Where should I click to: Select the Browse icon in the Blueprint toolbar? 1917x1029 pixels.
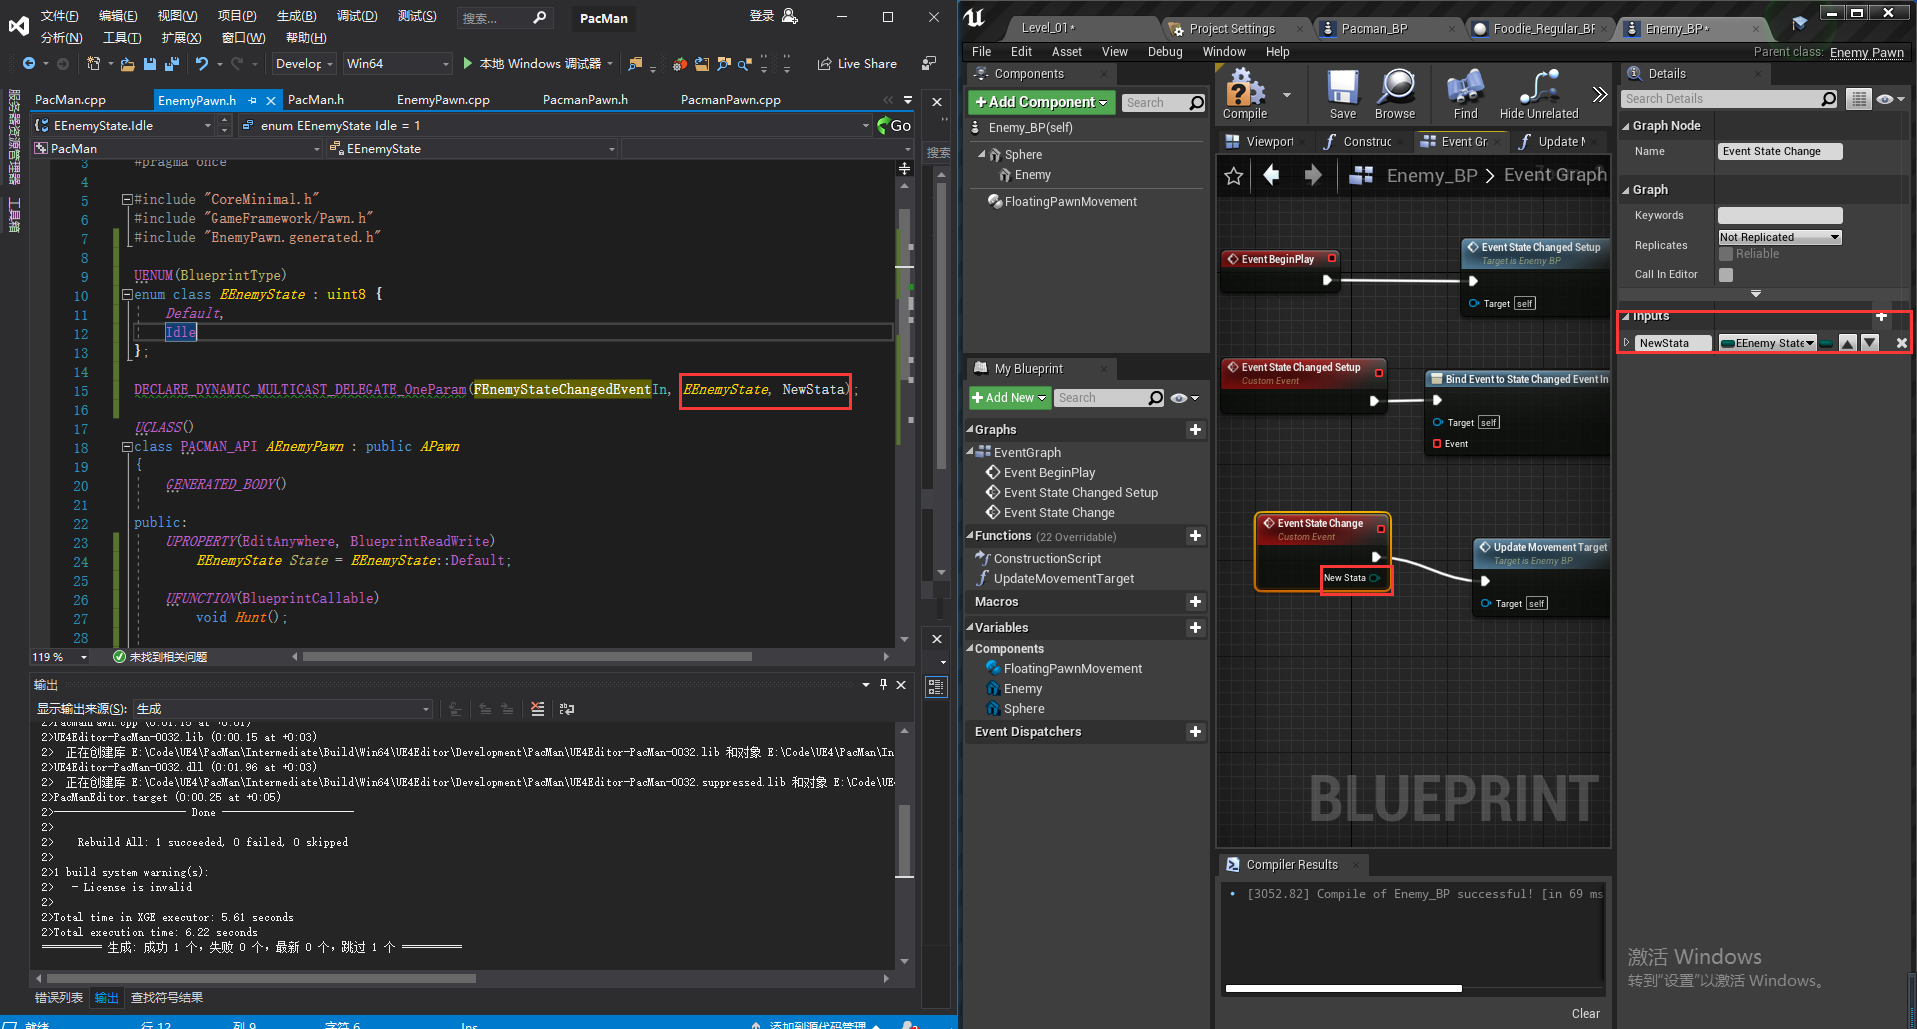(1396, 88)
